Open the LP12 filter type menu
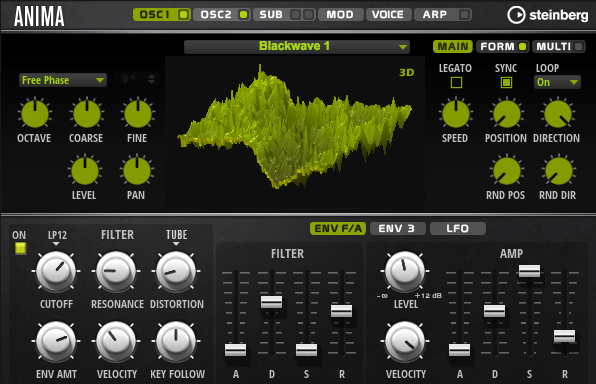Screen dimensions: 596x384 pos(57,237)
